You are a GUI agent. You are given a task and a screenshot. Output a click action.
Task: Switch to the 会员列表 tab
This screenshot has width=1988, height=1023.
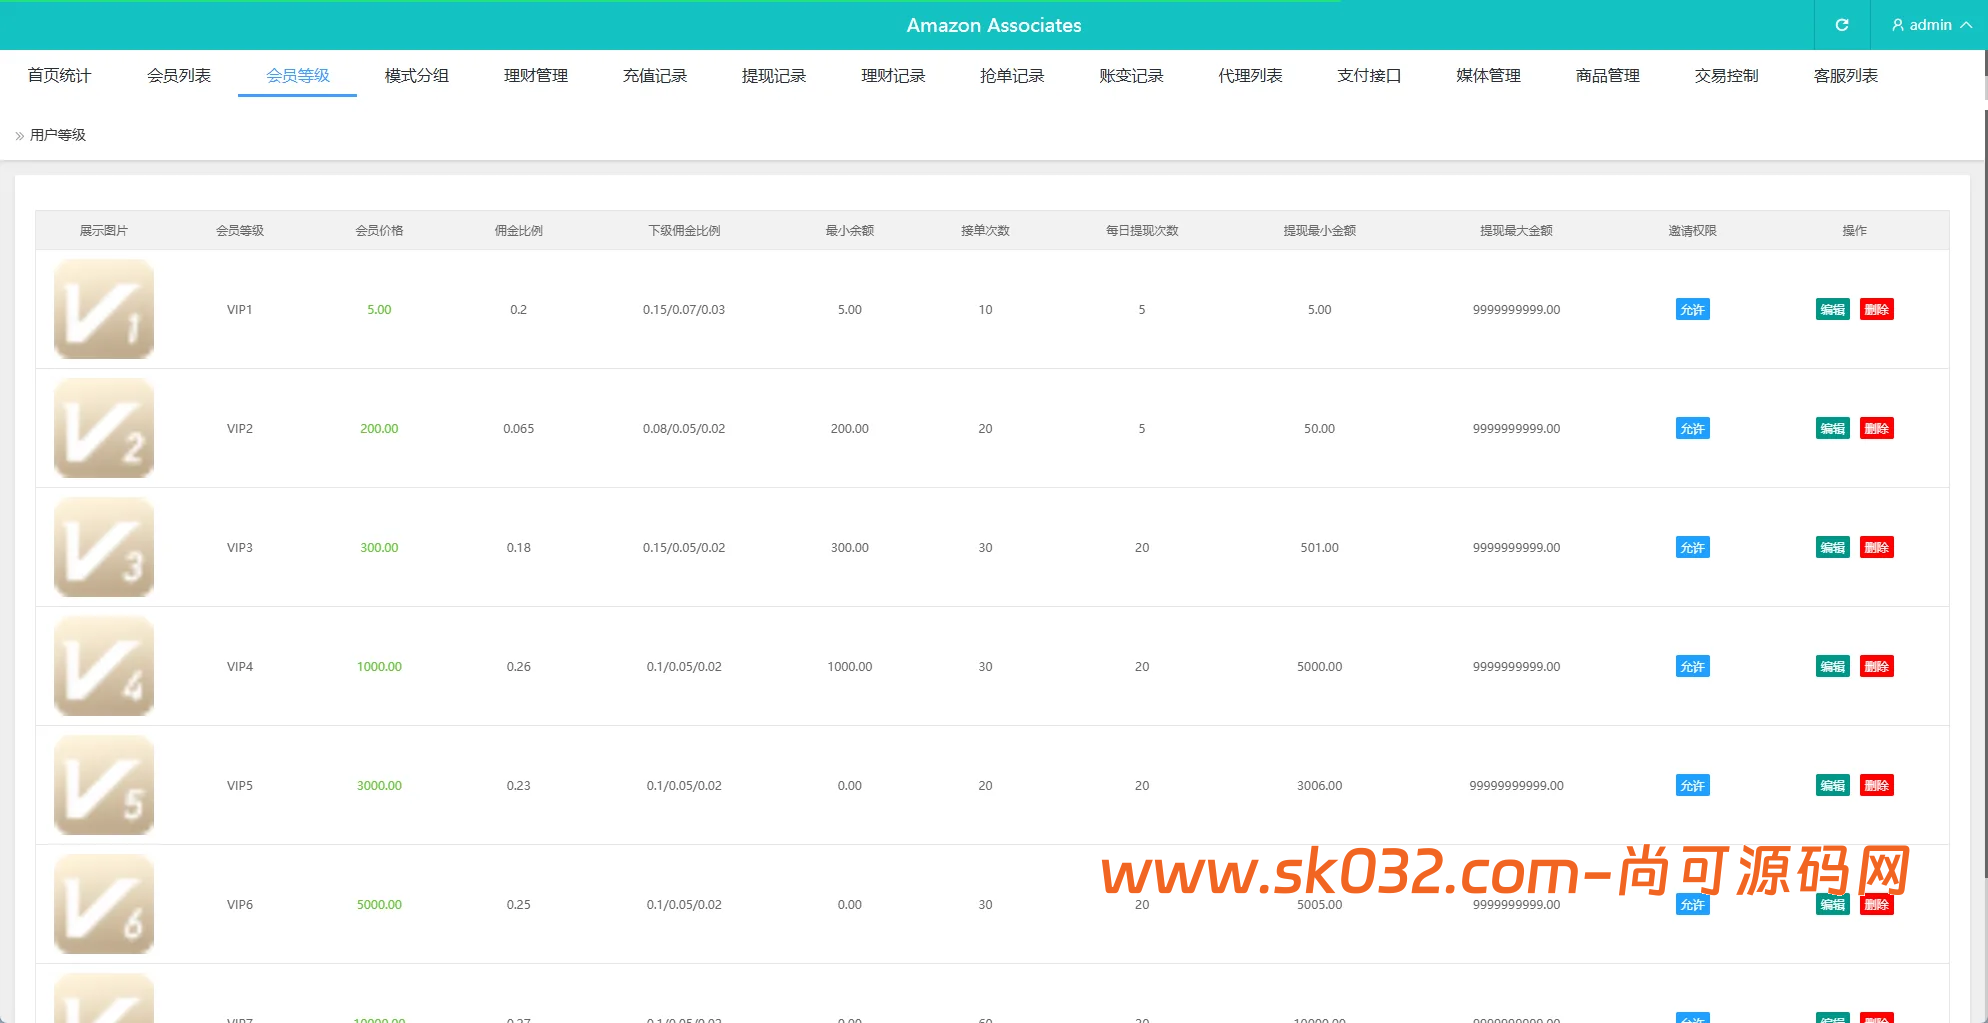pyautogui.click(x=178, y=75)
